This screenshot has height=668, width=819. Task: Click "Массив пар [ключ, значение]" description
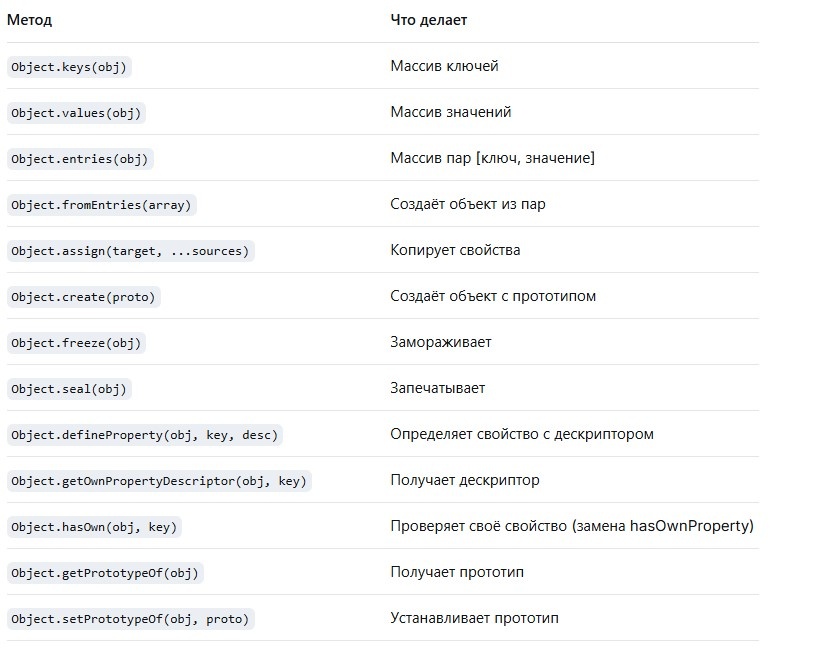492,158
